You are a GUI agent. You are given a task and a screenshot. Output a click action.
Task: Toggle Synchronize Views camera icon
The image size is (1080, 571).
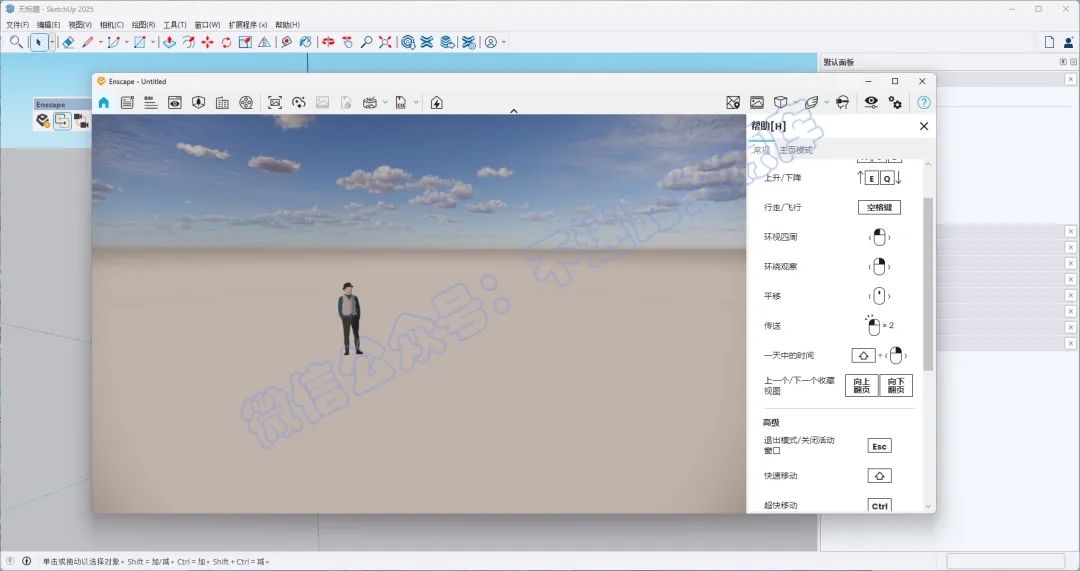point(81,121)
